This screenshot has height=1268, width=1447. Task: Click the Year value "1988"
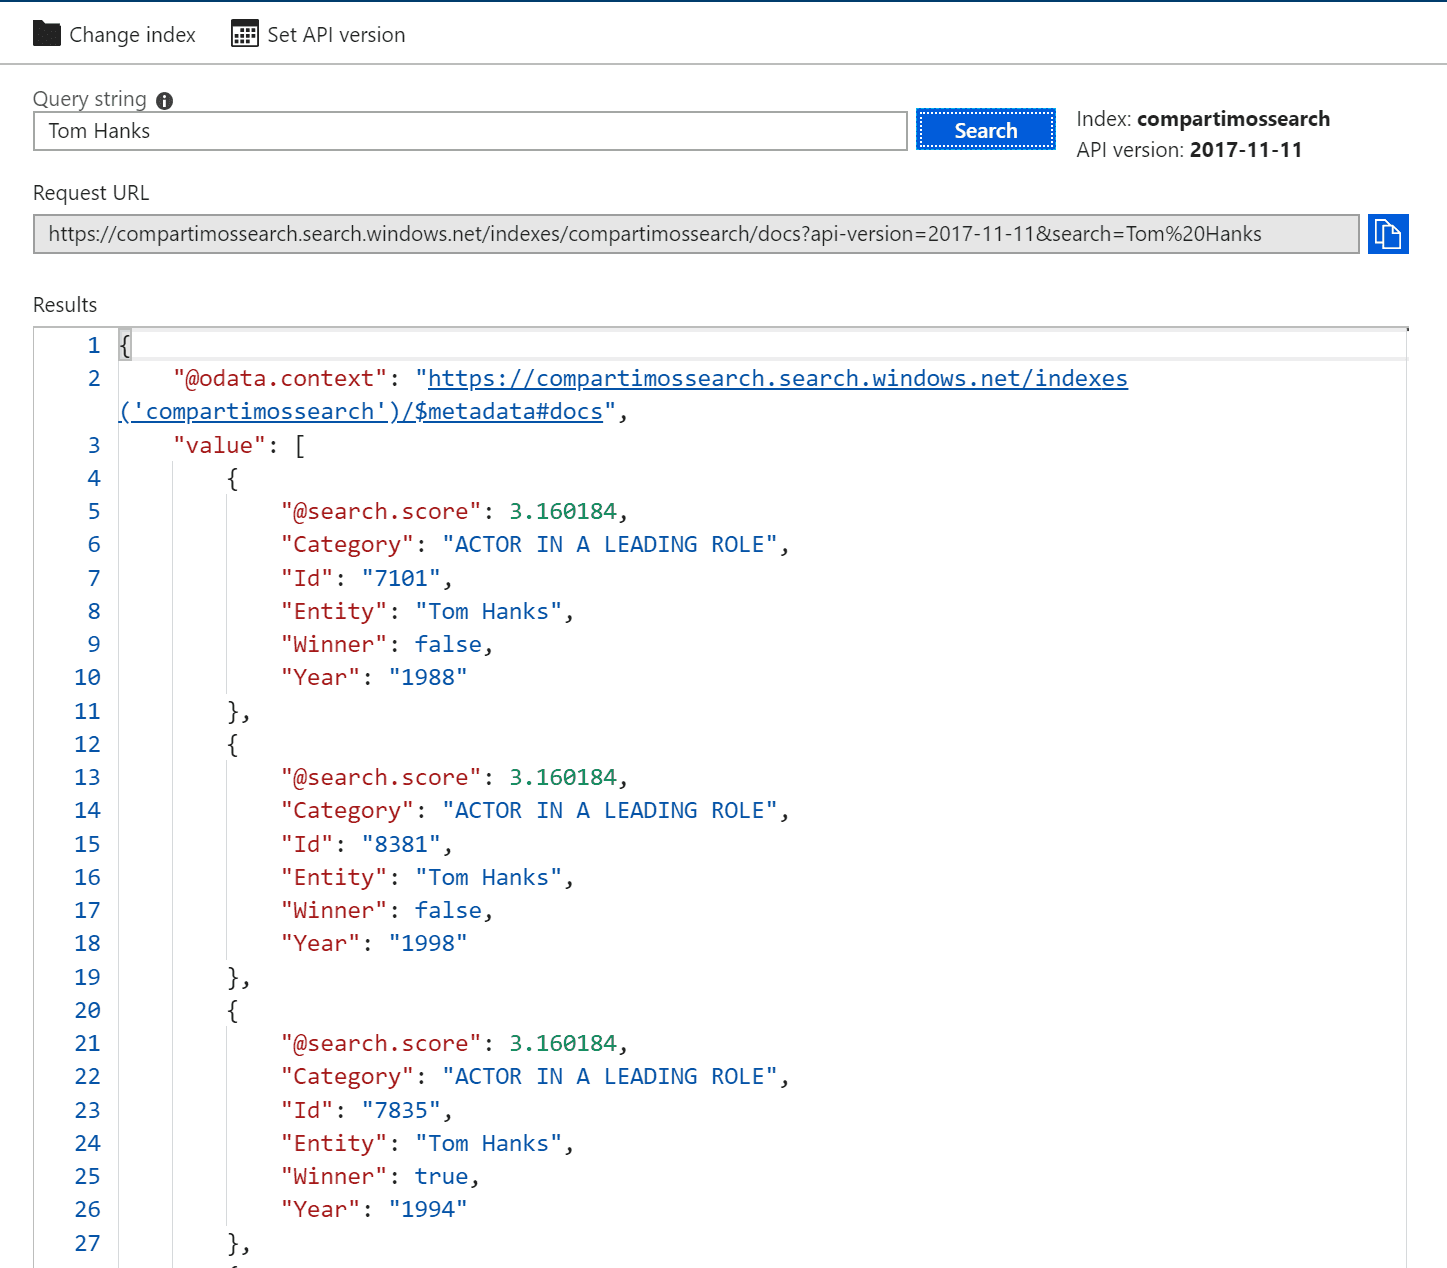click(x=428, y=678)
